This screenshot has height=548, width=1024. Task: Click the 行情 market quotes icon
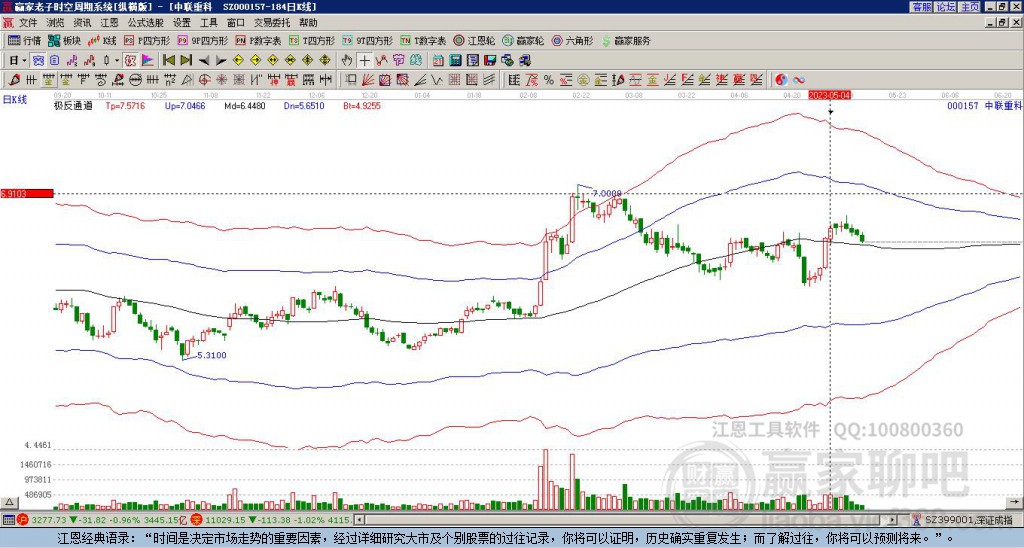(25, 41)
